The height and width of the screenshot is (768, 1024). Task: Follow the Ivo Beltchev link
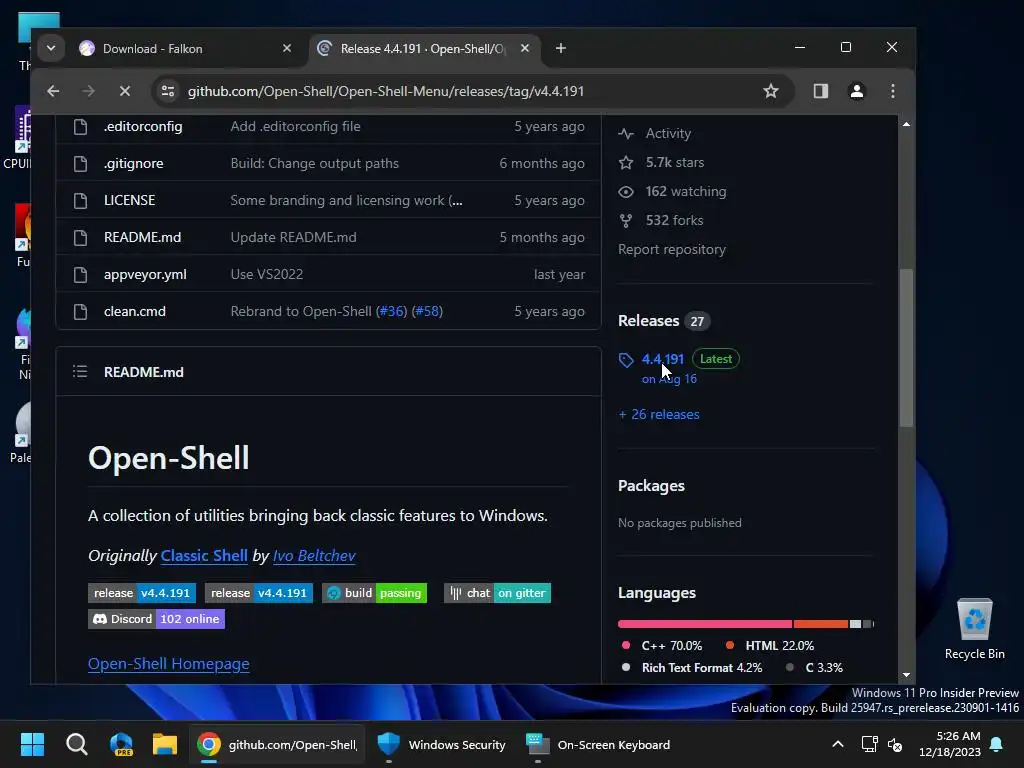pyautogui.click(x=313, y=556)
